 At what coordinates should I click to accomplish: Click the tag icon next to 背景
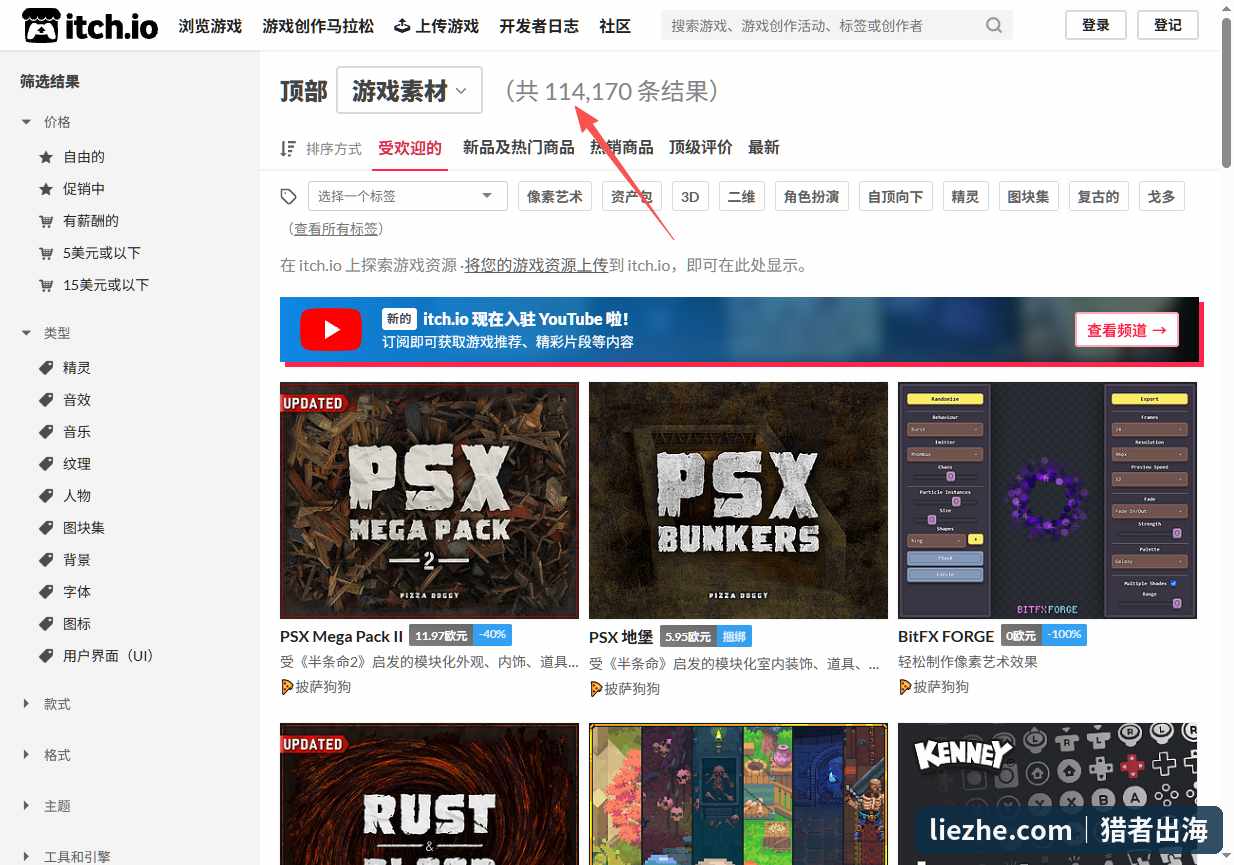pyautogui.click(x=45, y=560)
